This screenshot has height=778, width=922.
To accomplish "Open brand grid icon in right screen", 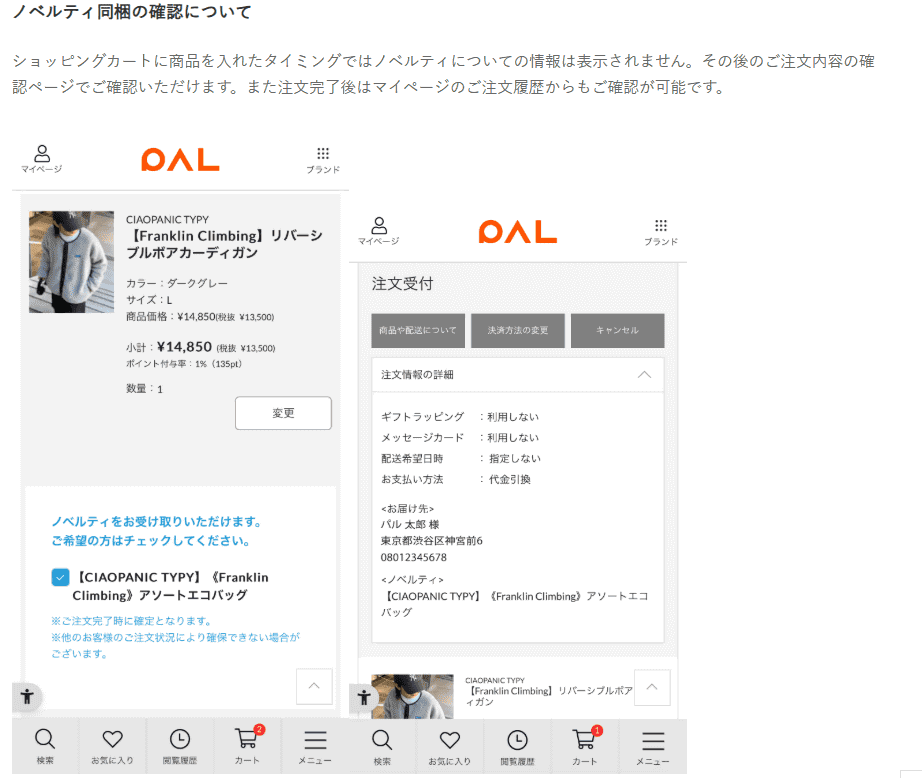I will [x=661, y=232].
